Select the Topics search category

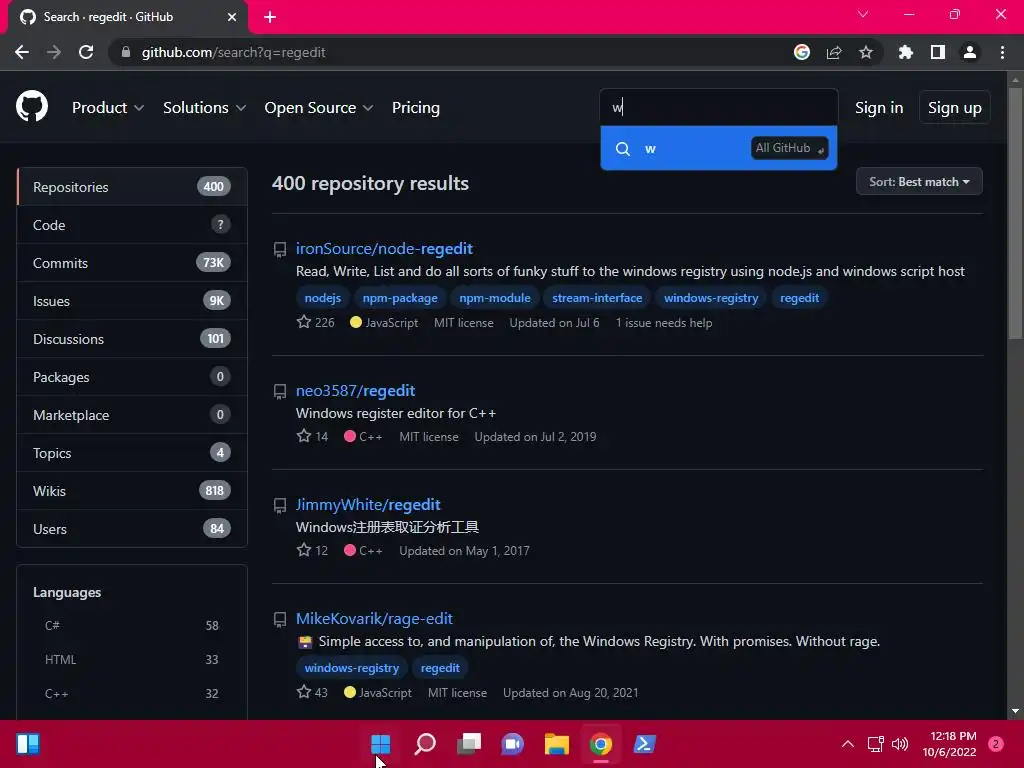132,453
